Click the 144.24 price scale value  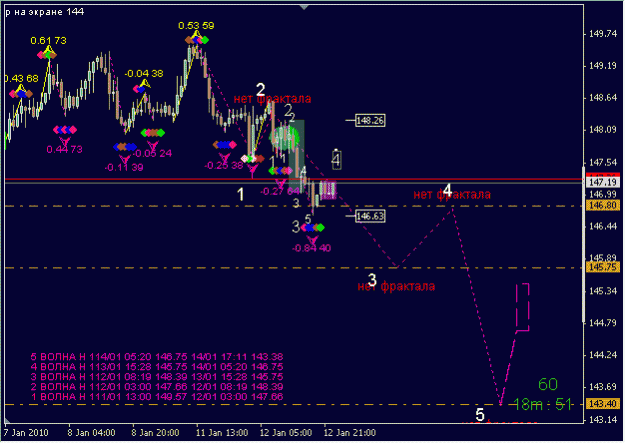click(603, 355)
